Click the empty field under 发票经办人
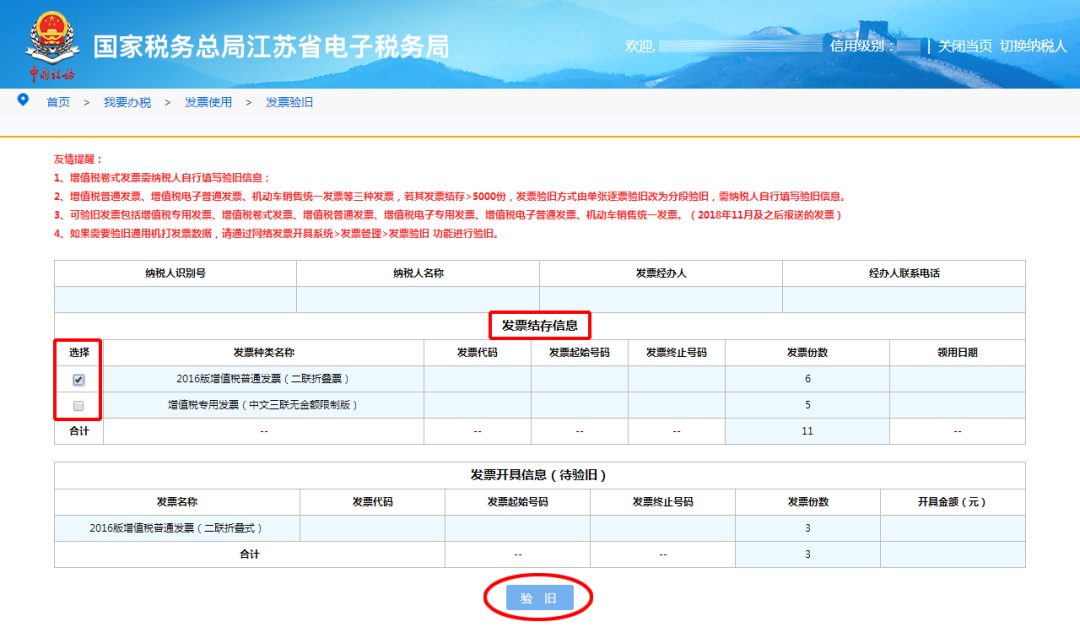 tap(661, 300)
